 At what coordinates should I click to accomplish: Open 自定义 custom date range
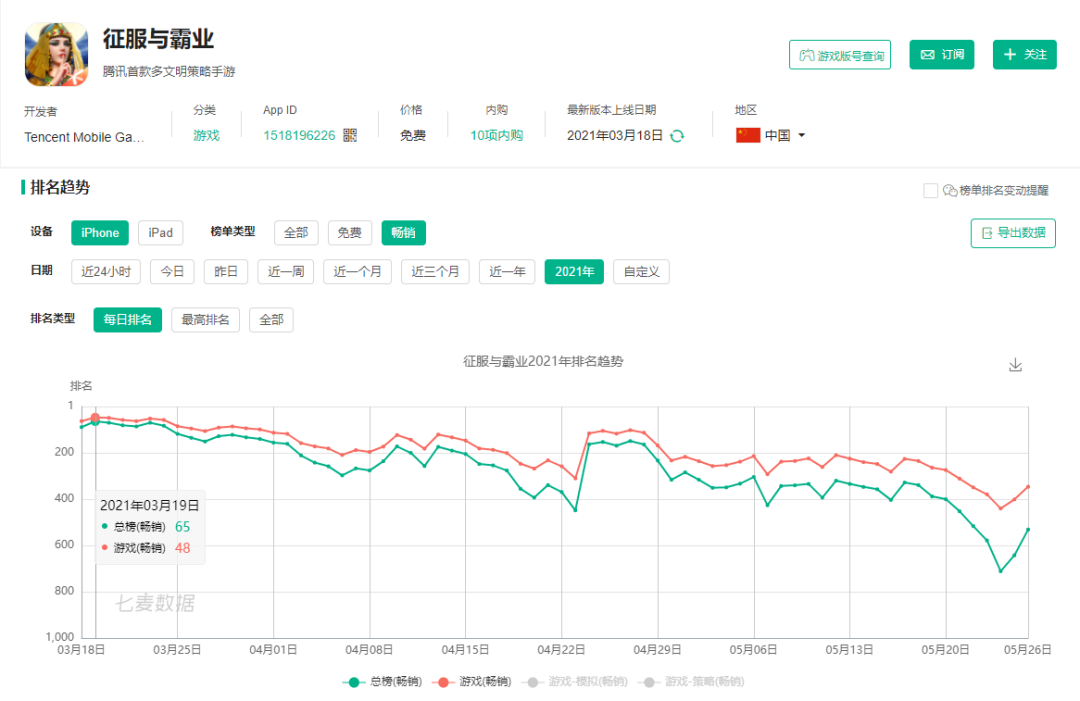[641, 271]
